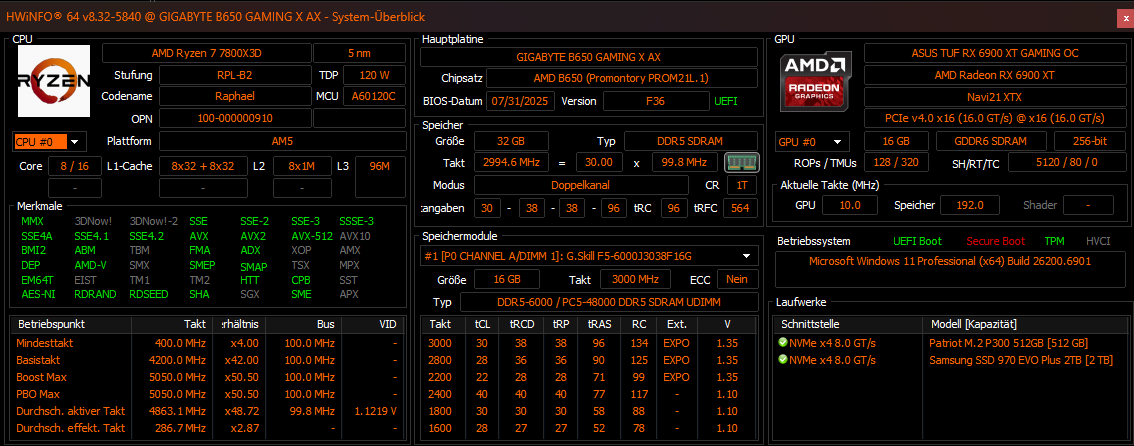Click the DDR5-6000 / PC5-48000 module type field
The height and width of the screenshot is (446, 1134).
coord(608,302)
